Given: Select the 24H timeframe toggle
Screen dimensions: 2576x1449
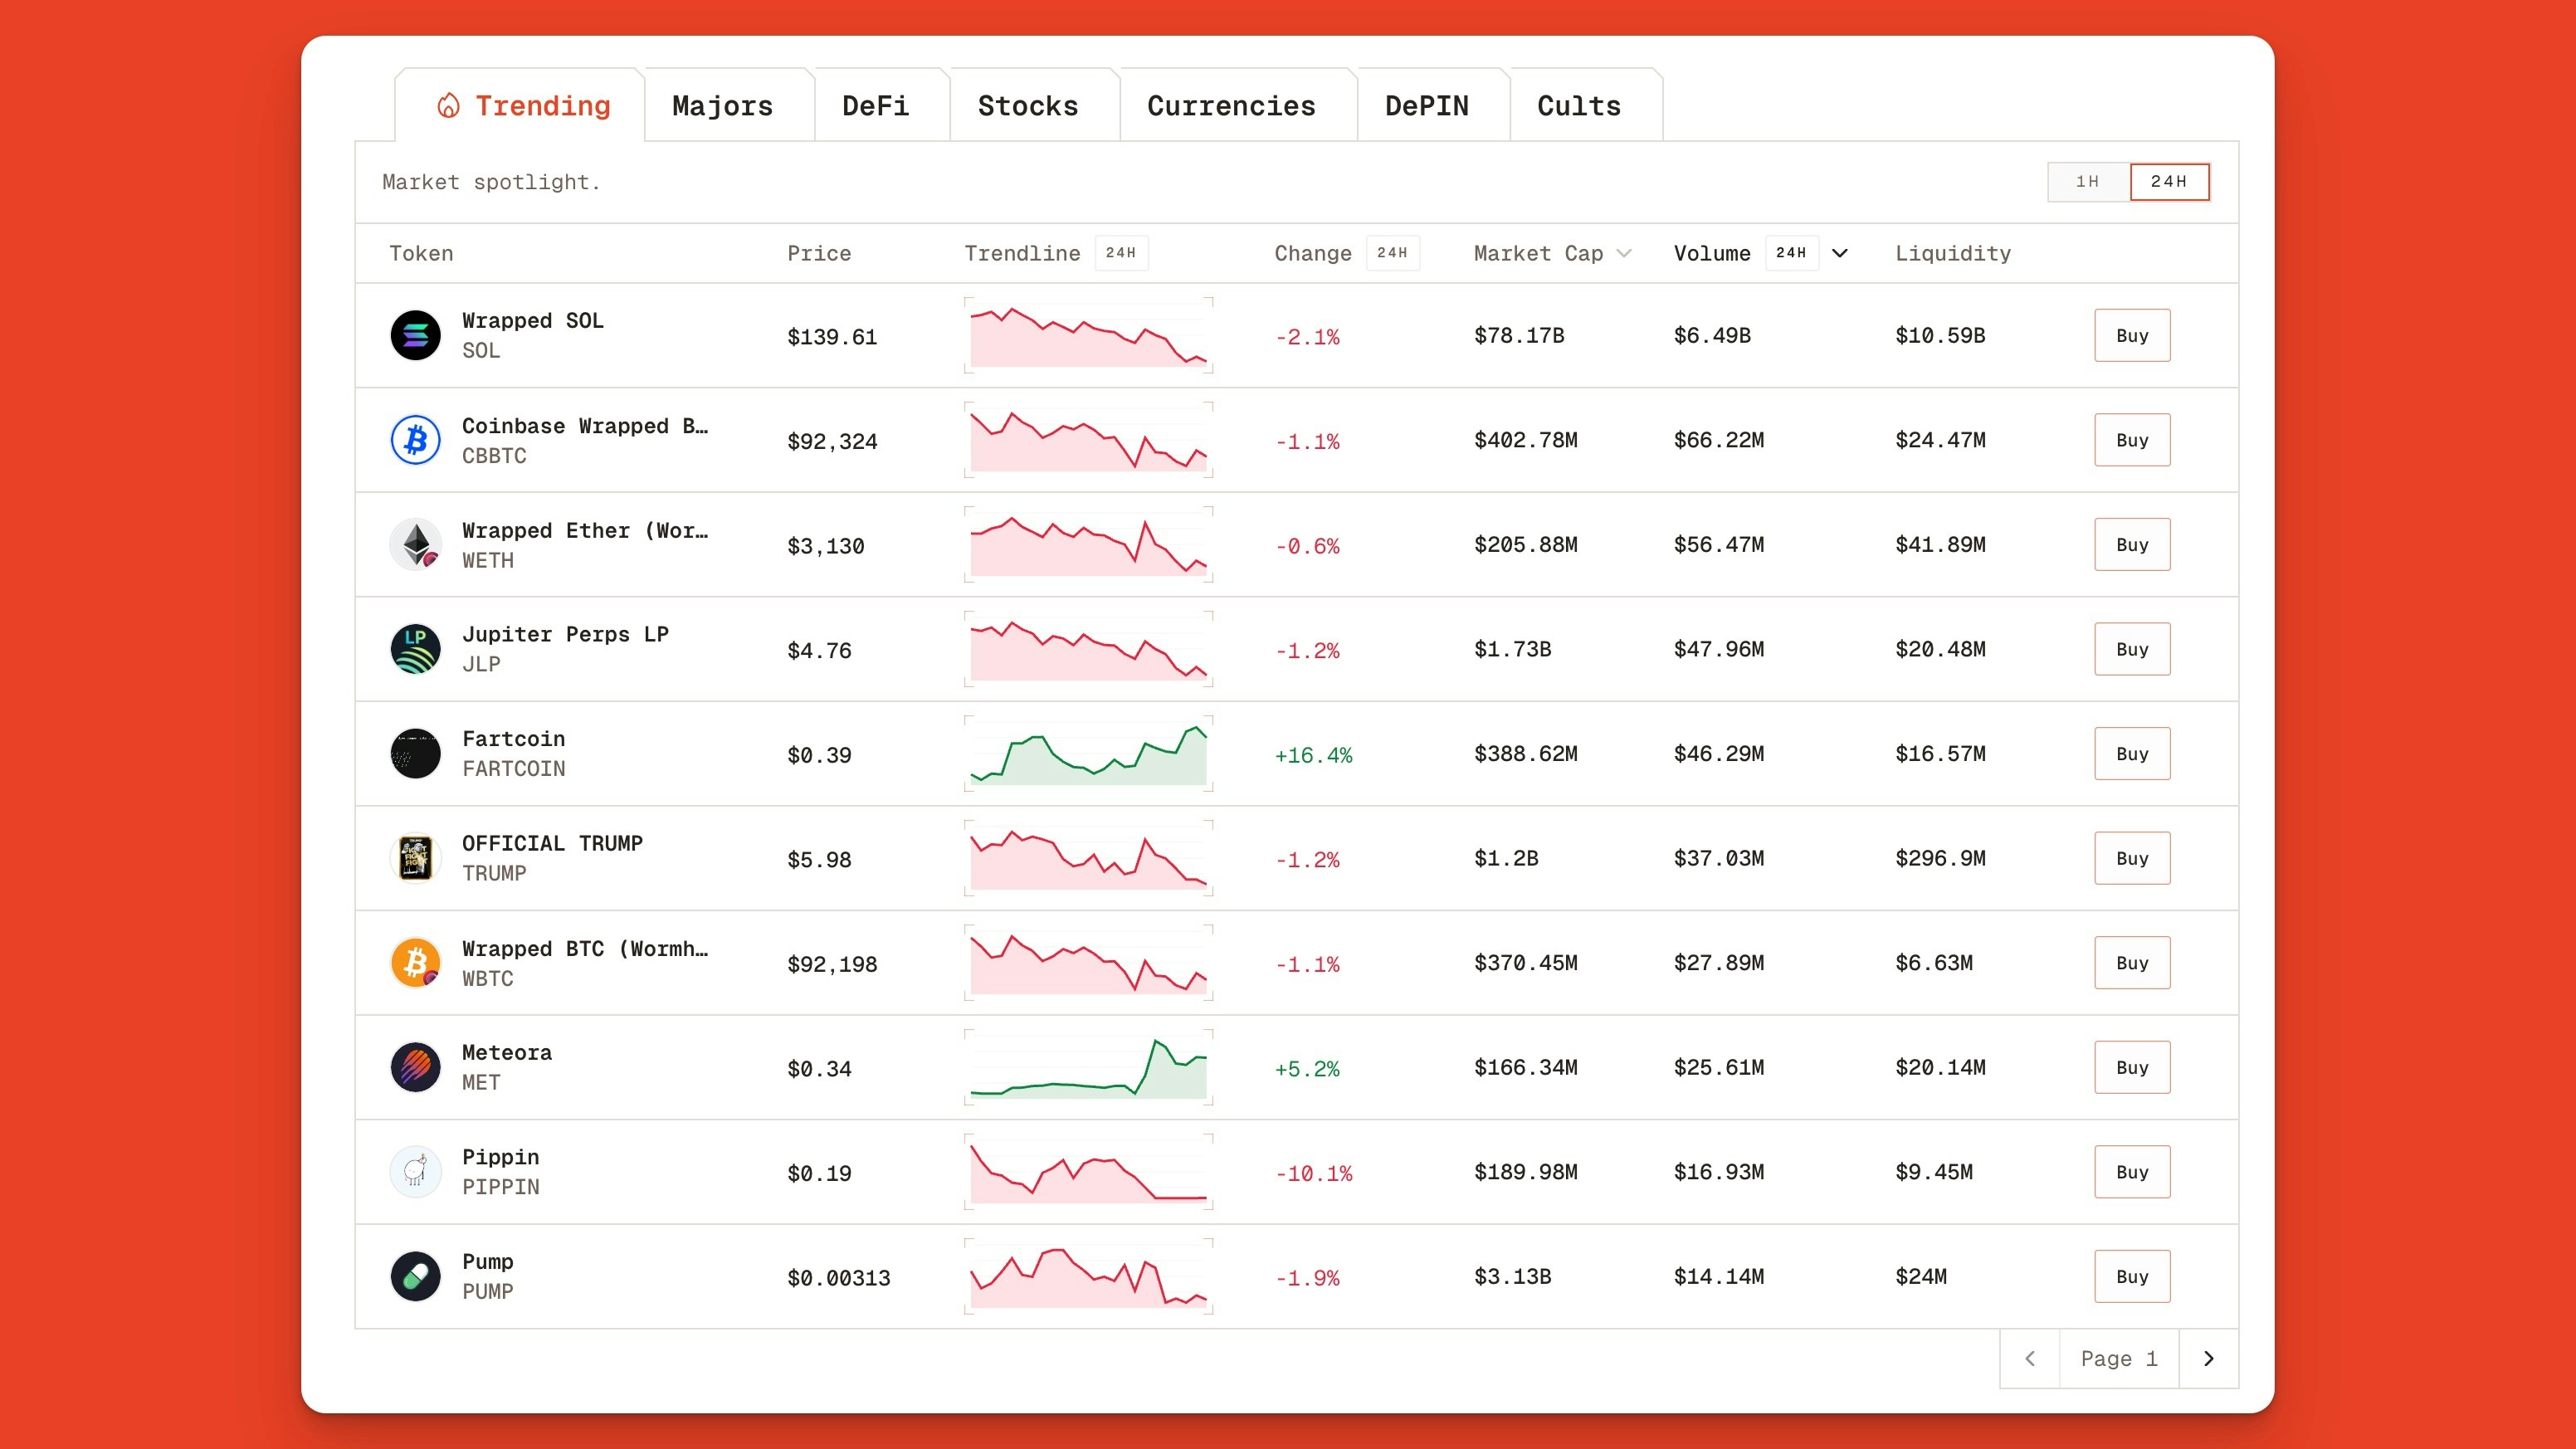Looking at the screenshot, I should click(x=2168, y=182).
